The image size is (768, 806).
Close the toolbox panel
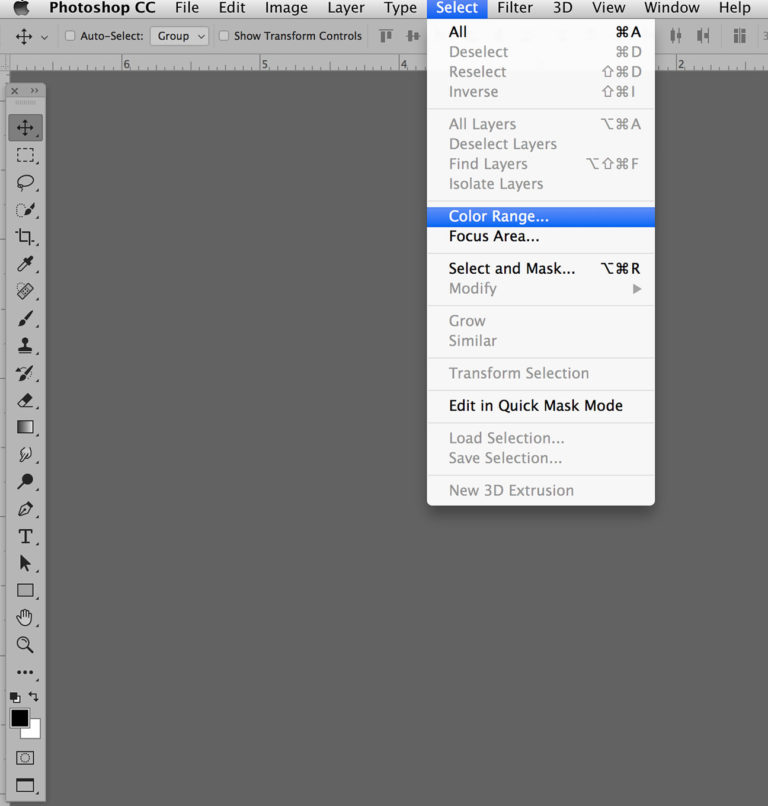(14, 91)
